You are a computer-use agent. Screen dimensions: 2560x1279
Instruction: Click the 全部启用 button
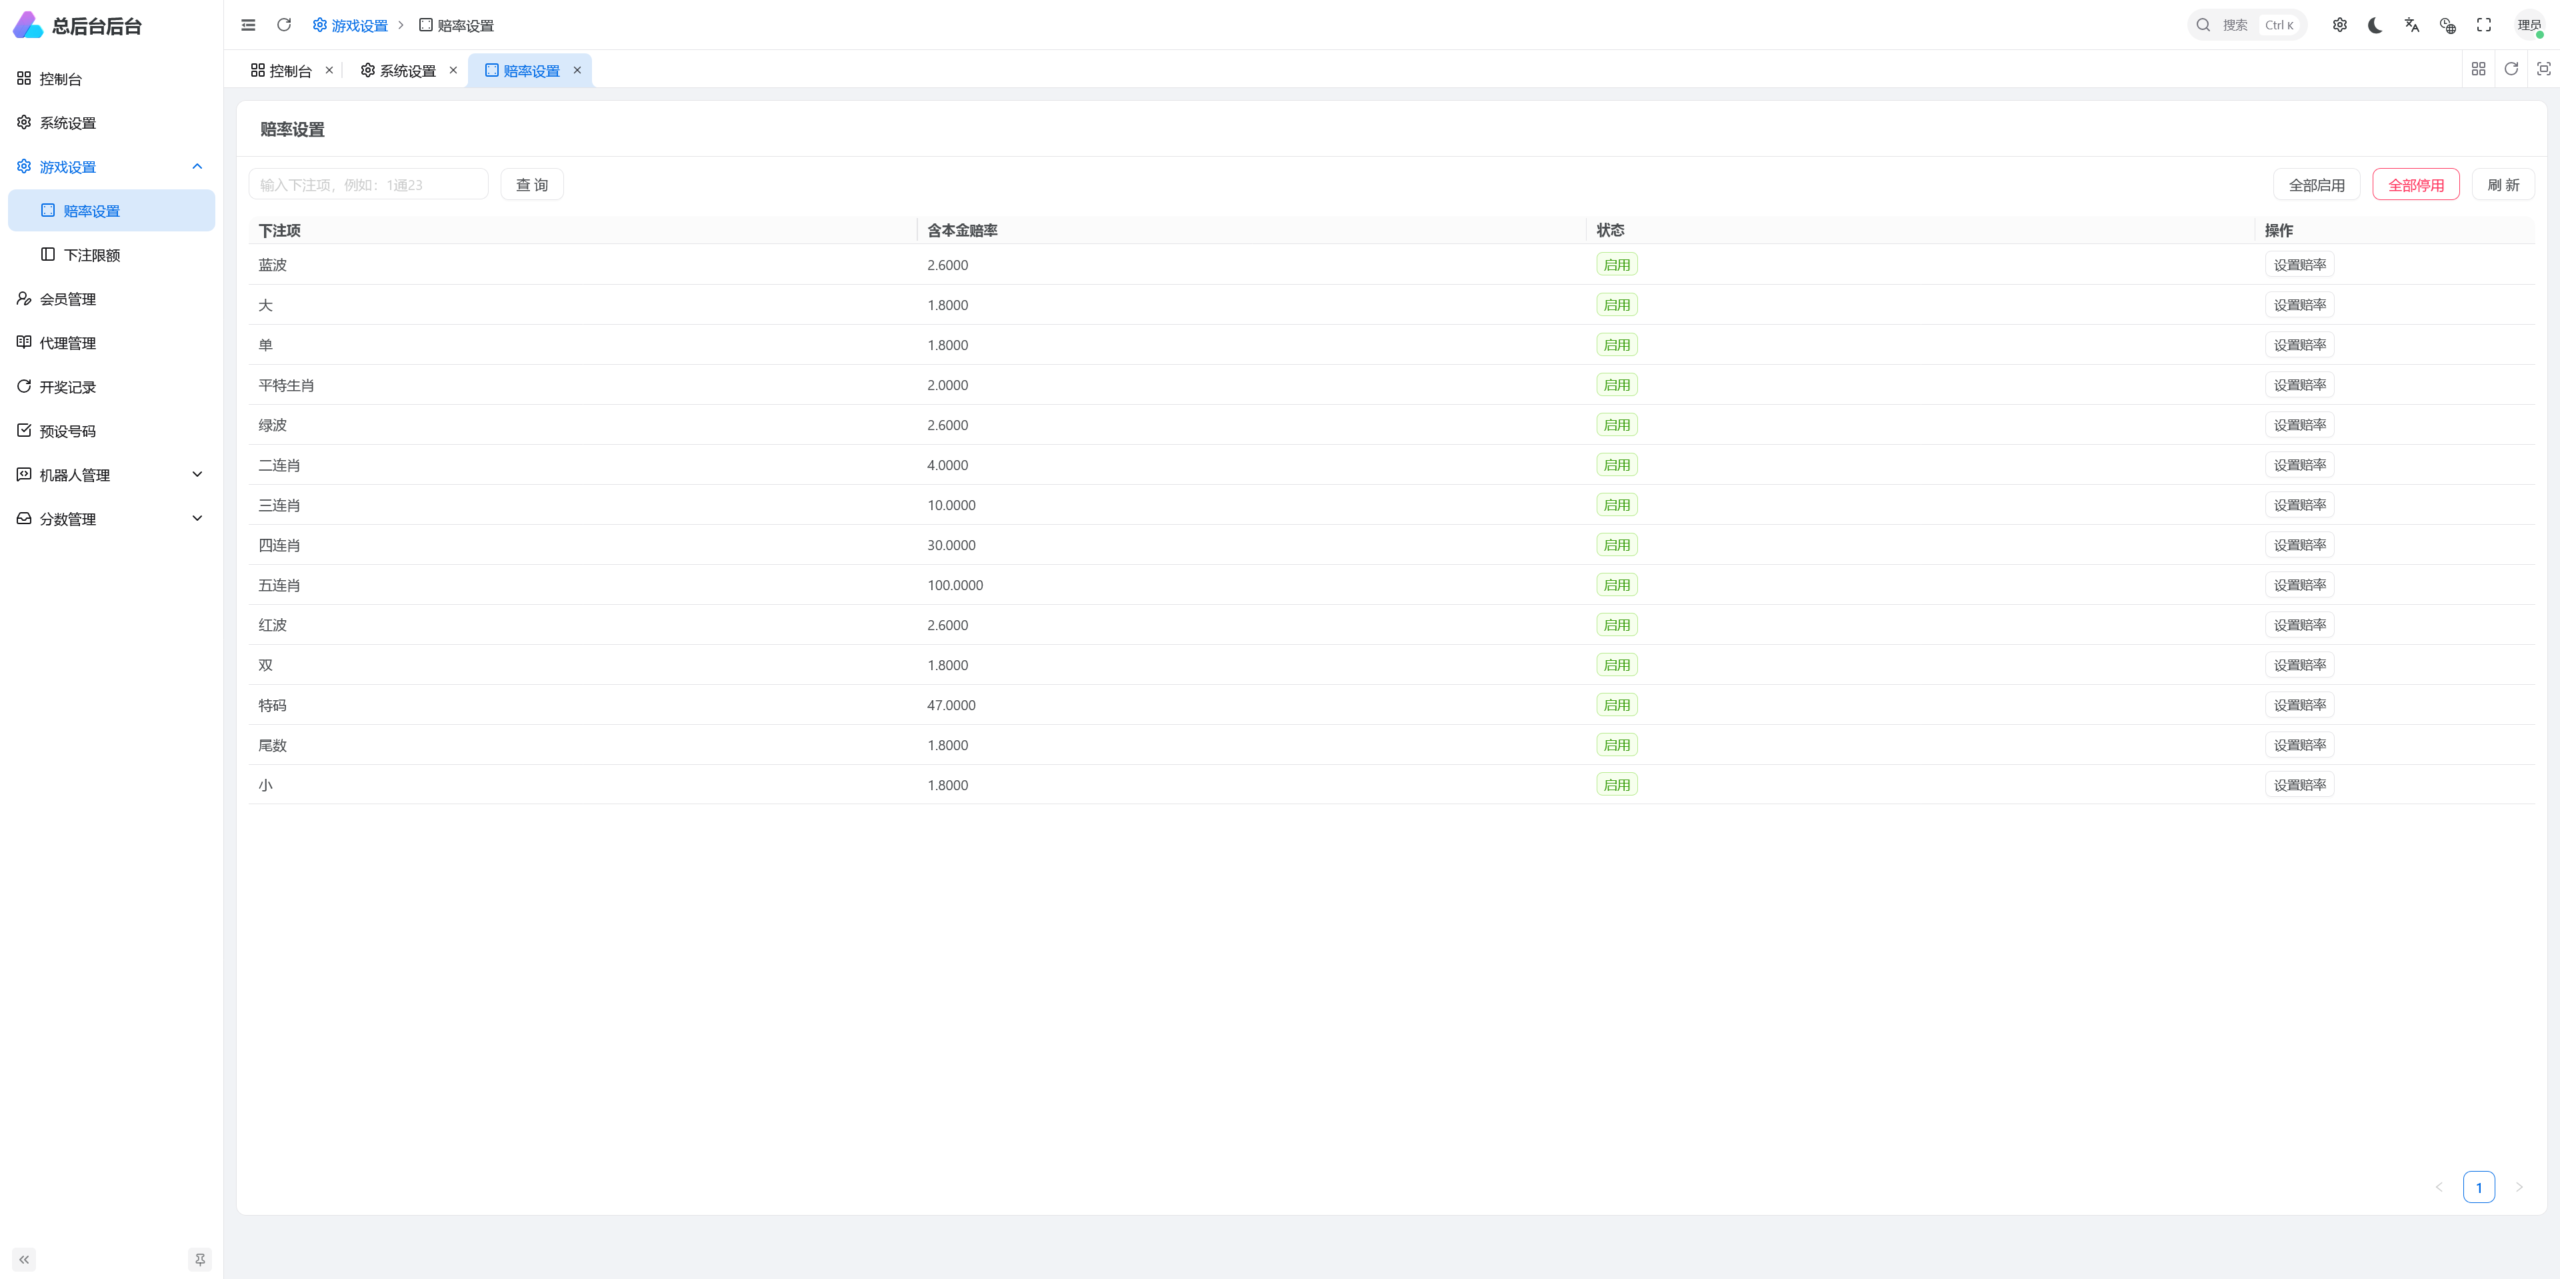tap(2317, 185)
